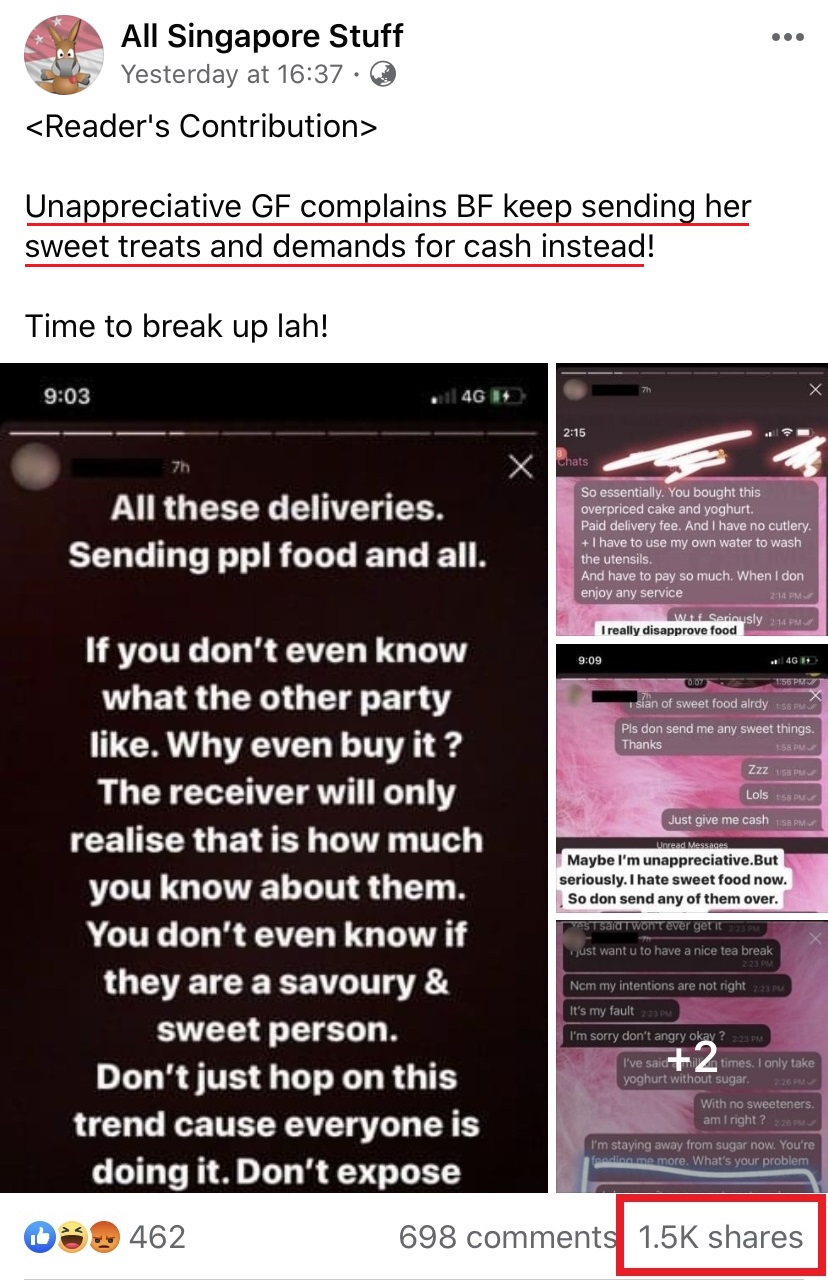
Task: Tap the public globe privacy icon
Action: click(x=382, y=74)
